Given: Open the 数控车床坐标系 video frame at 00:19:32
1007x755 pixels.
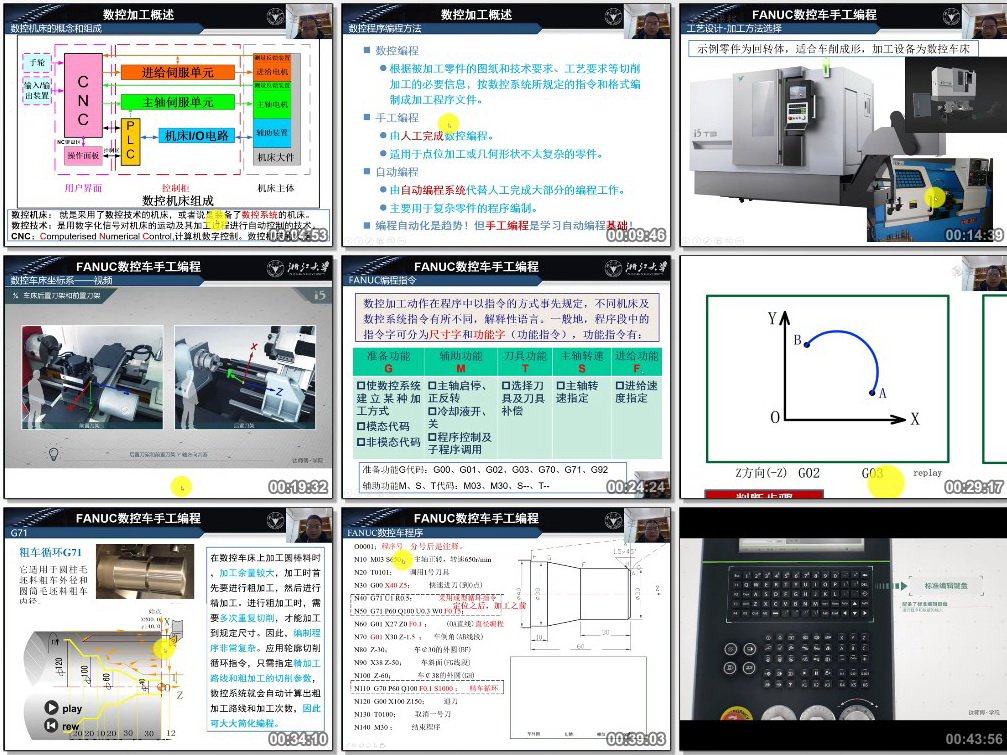Looking at the screenshot, I should (x=168, y=377).
